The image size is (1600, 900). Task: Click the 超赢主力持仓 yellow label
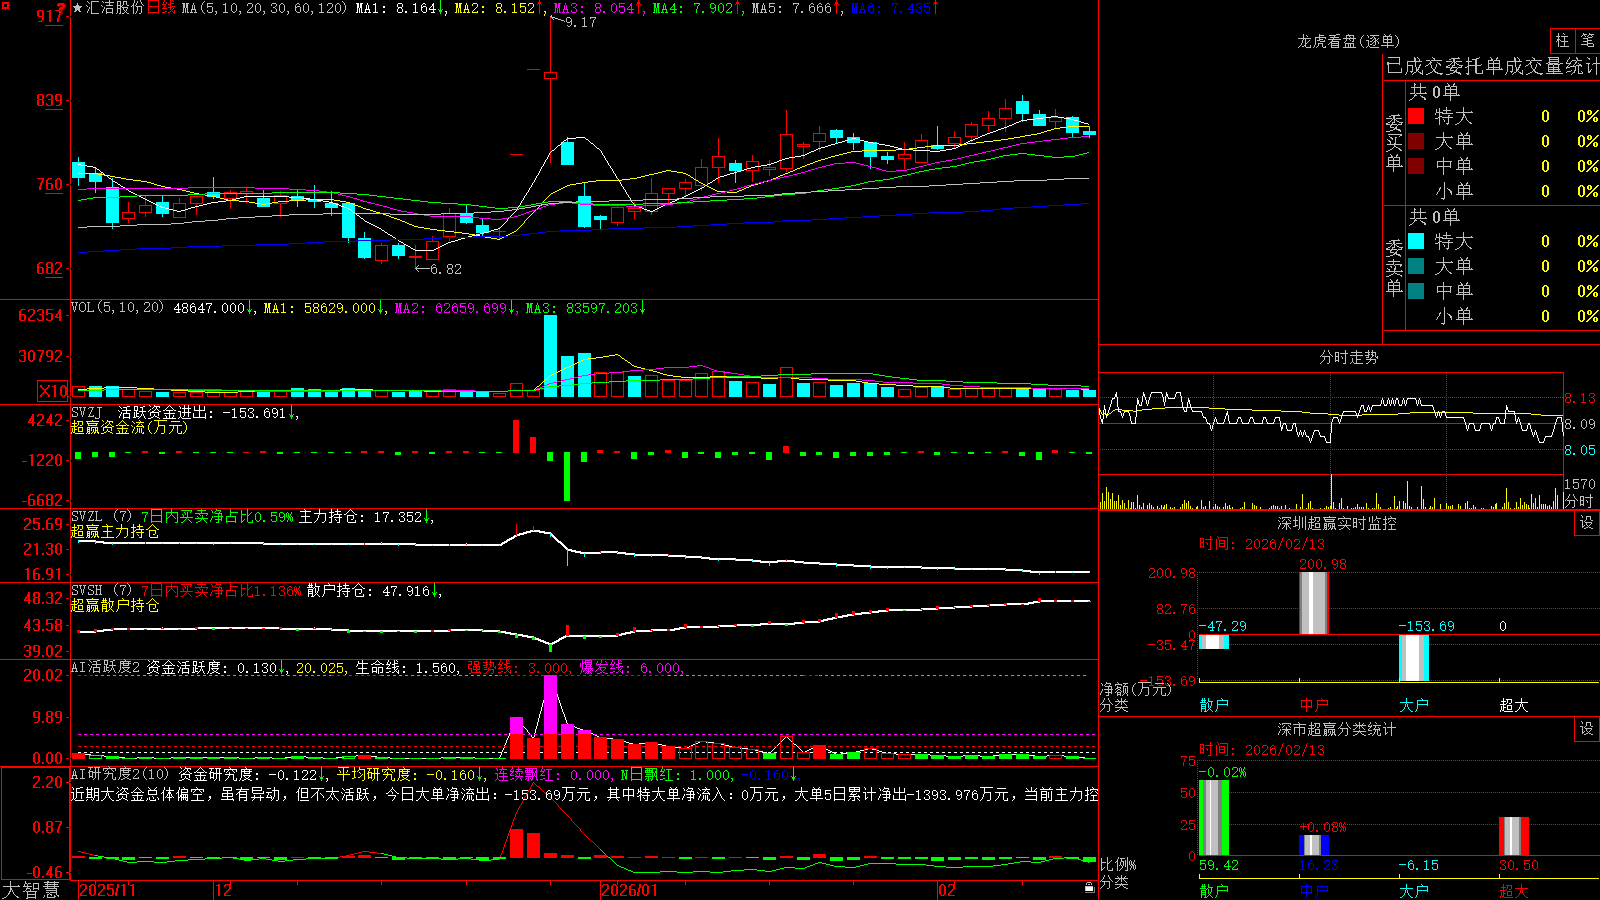click(115, 531)
